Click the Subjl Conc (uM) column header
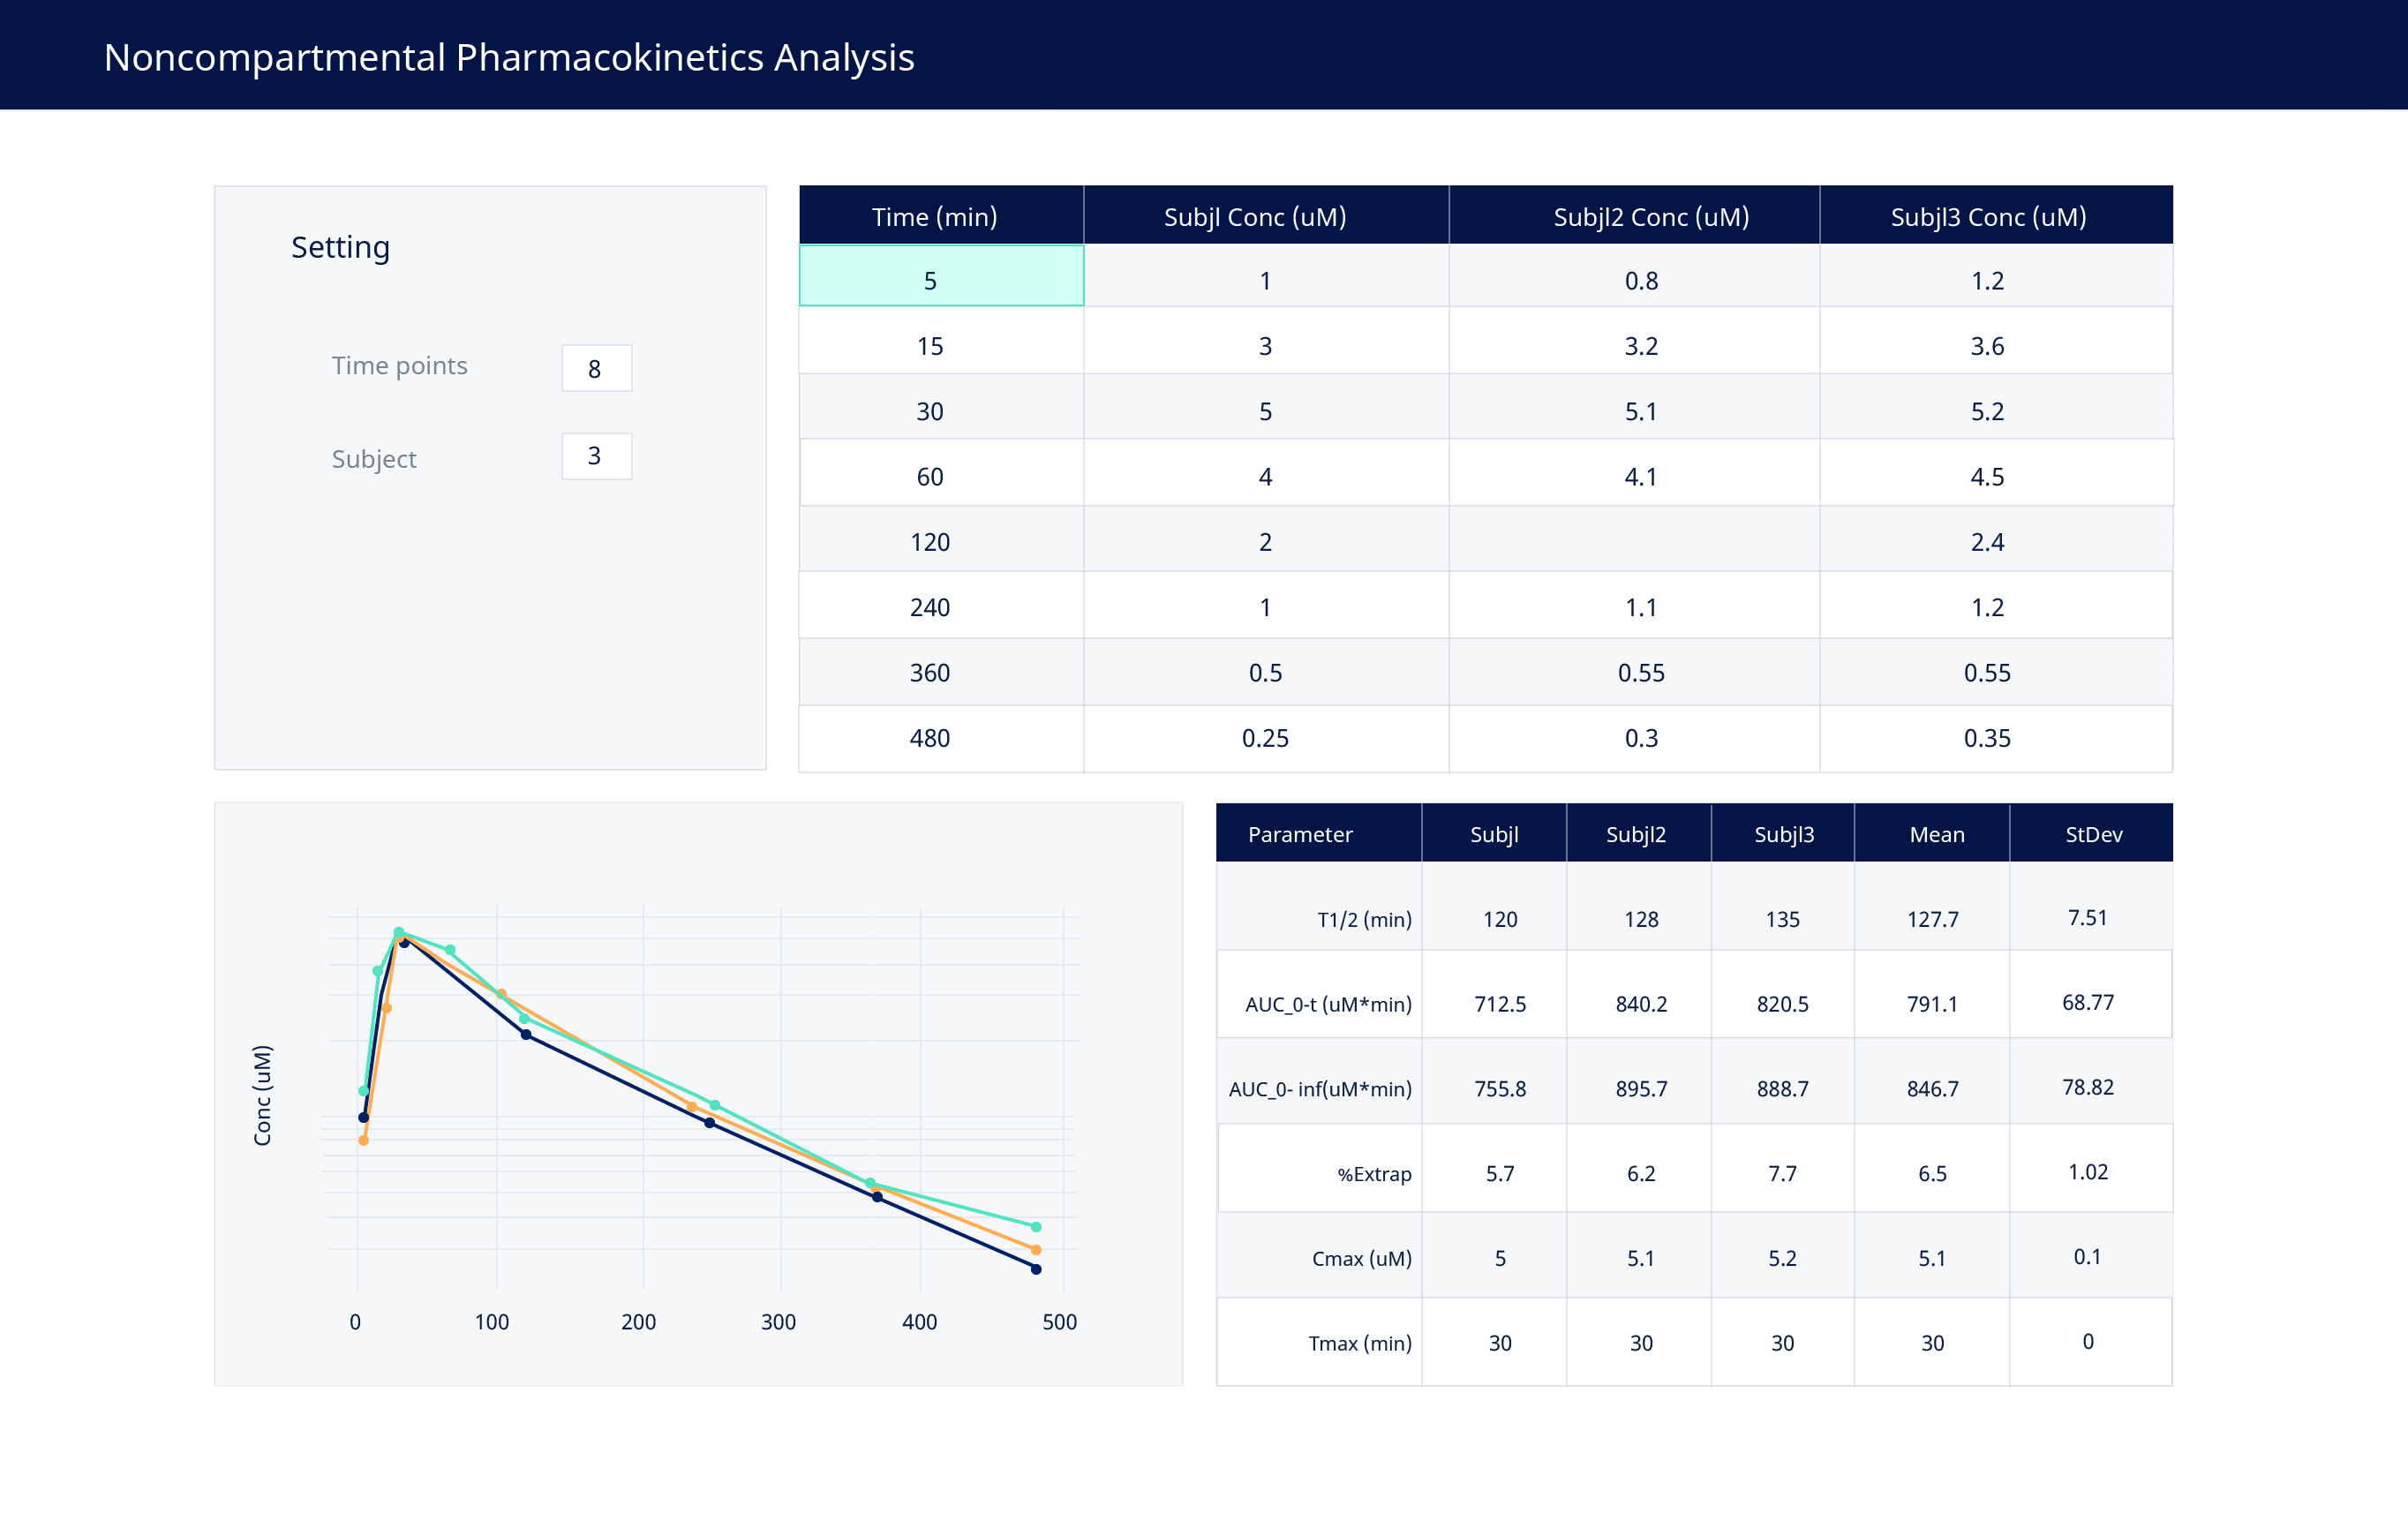 (1255, 216)
